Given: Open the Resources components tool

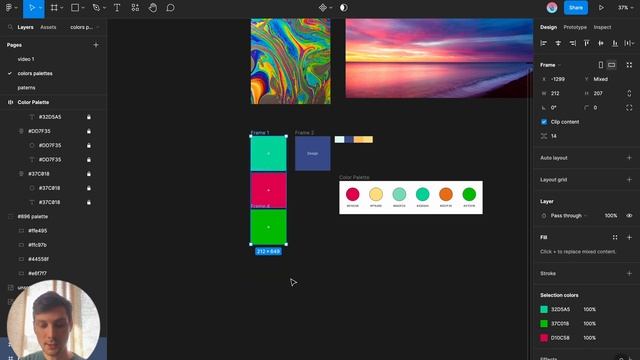Looking at the screenshot, I should pyautogui.click(x=135, y=8).
